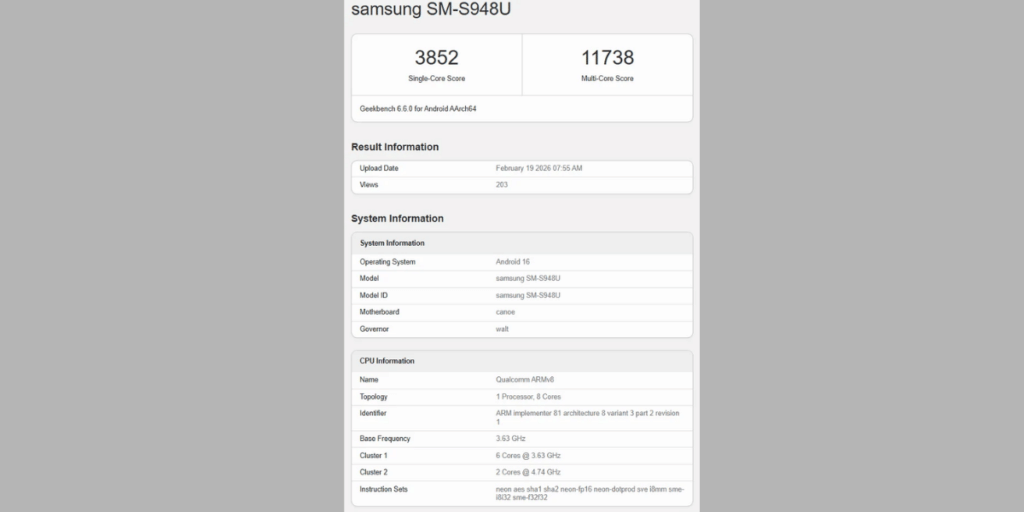Click the 'neon aes sha1 sha2' instruction sets value
This screenshot has width=1024, height=512.
590,493
